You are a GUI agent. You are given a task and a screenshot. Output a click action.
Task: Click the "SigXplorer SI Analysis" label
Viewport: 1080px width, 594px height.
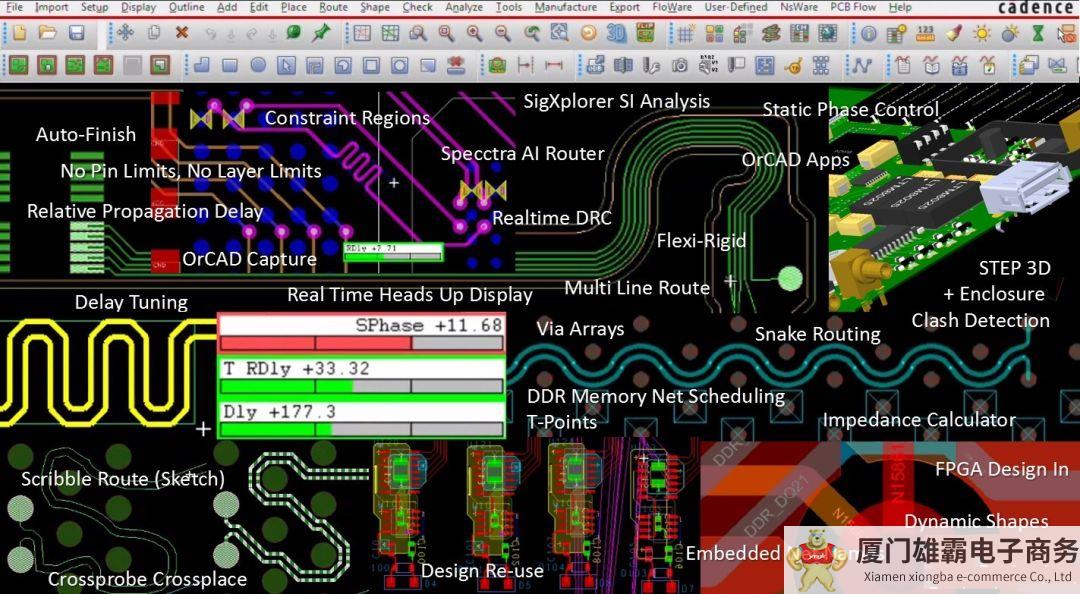(616, 101)
